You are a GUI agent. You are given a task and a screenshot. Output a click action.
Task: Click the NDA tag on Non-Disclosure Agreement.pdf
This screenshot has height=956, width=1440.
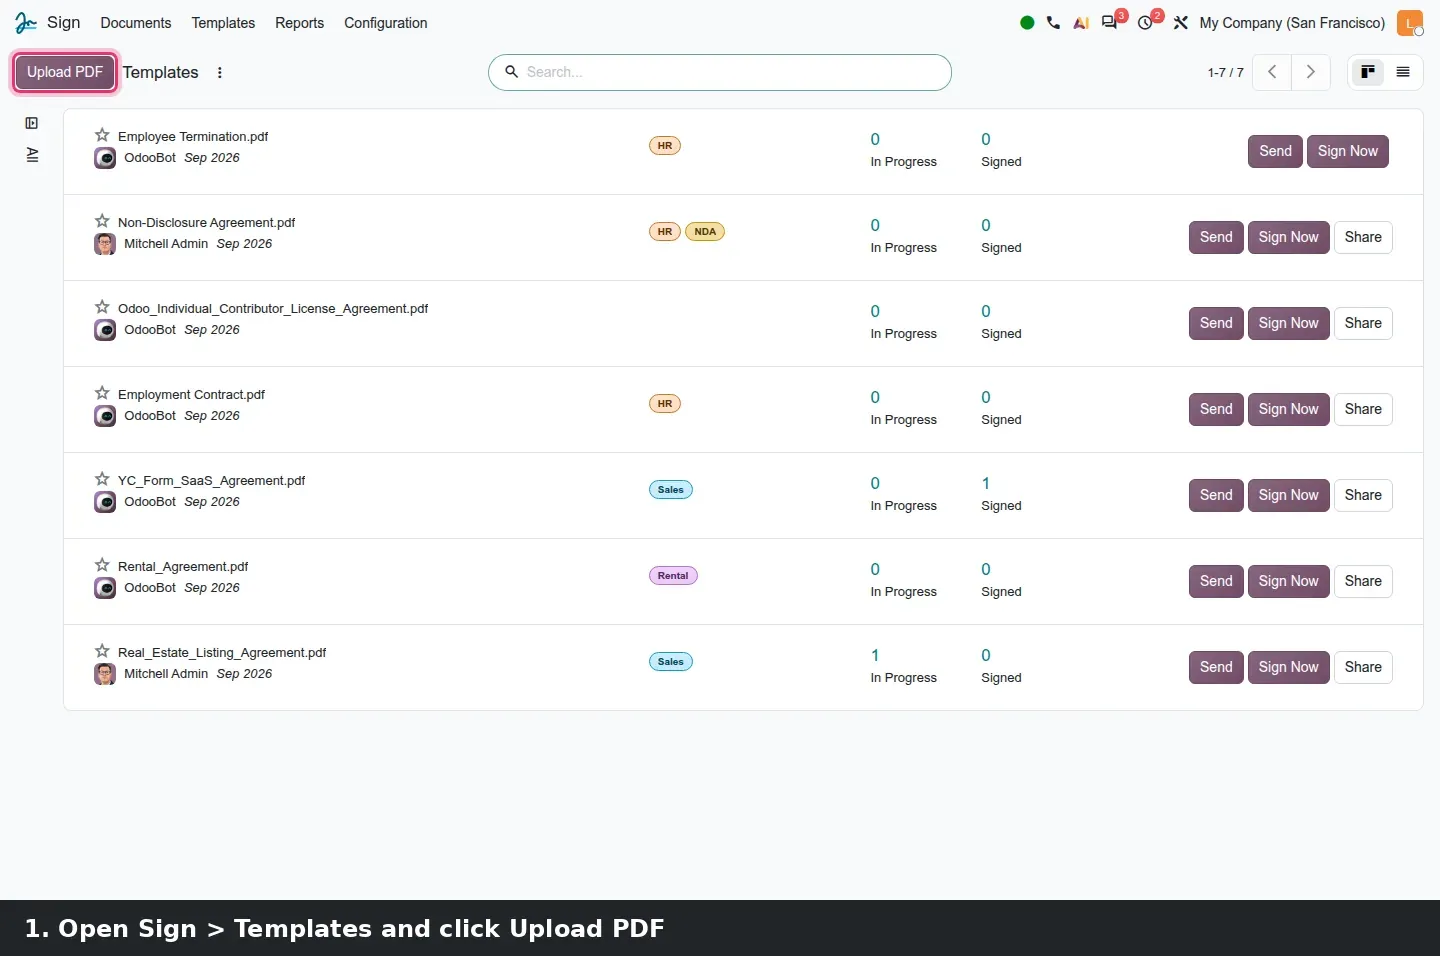coord(705,231)
